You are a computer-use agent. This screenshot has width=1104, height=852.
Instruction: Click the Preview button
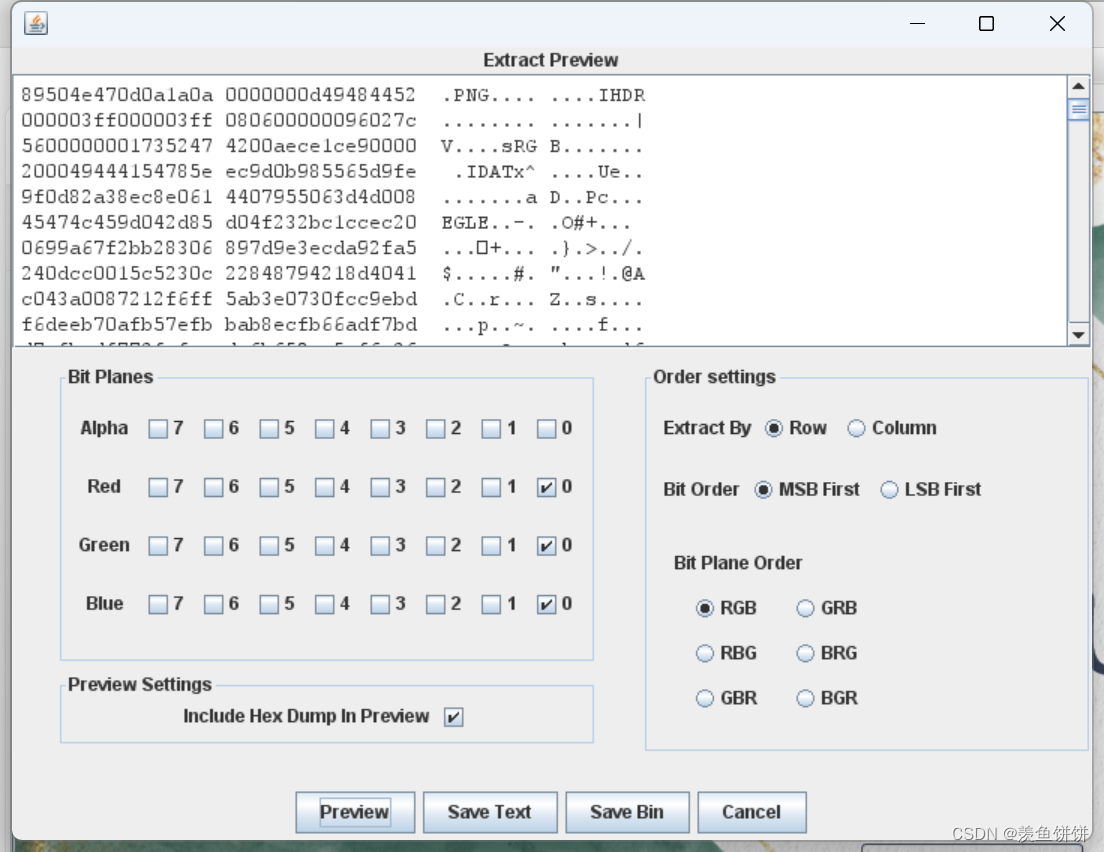coord(354,812)
